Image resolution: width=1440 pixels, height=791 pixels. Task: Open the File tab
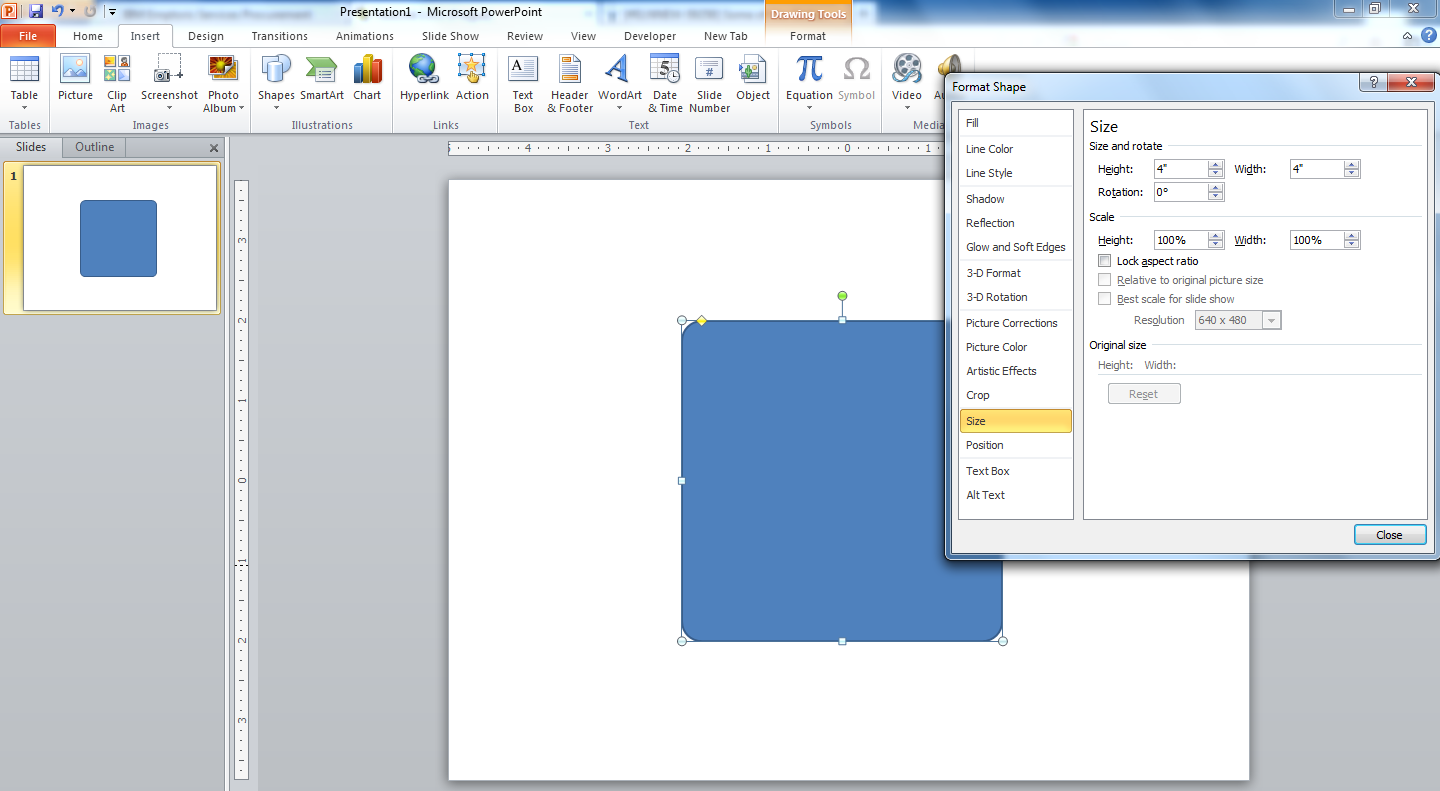tap(28, 36)
